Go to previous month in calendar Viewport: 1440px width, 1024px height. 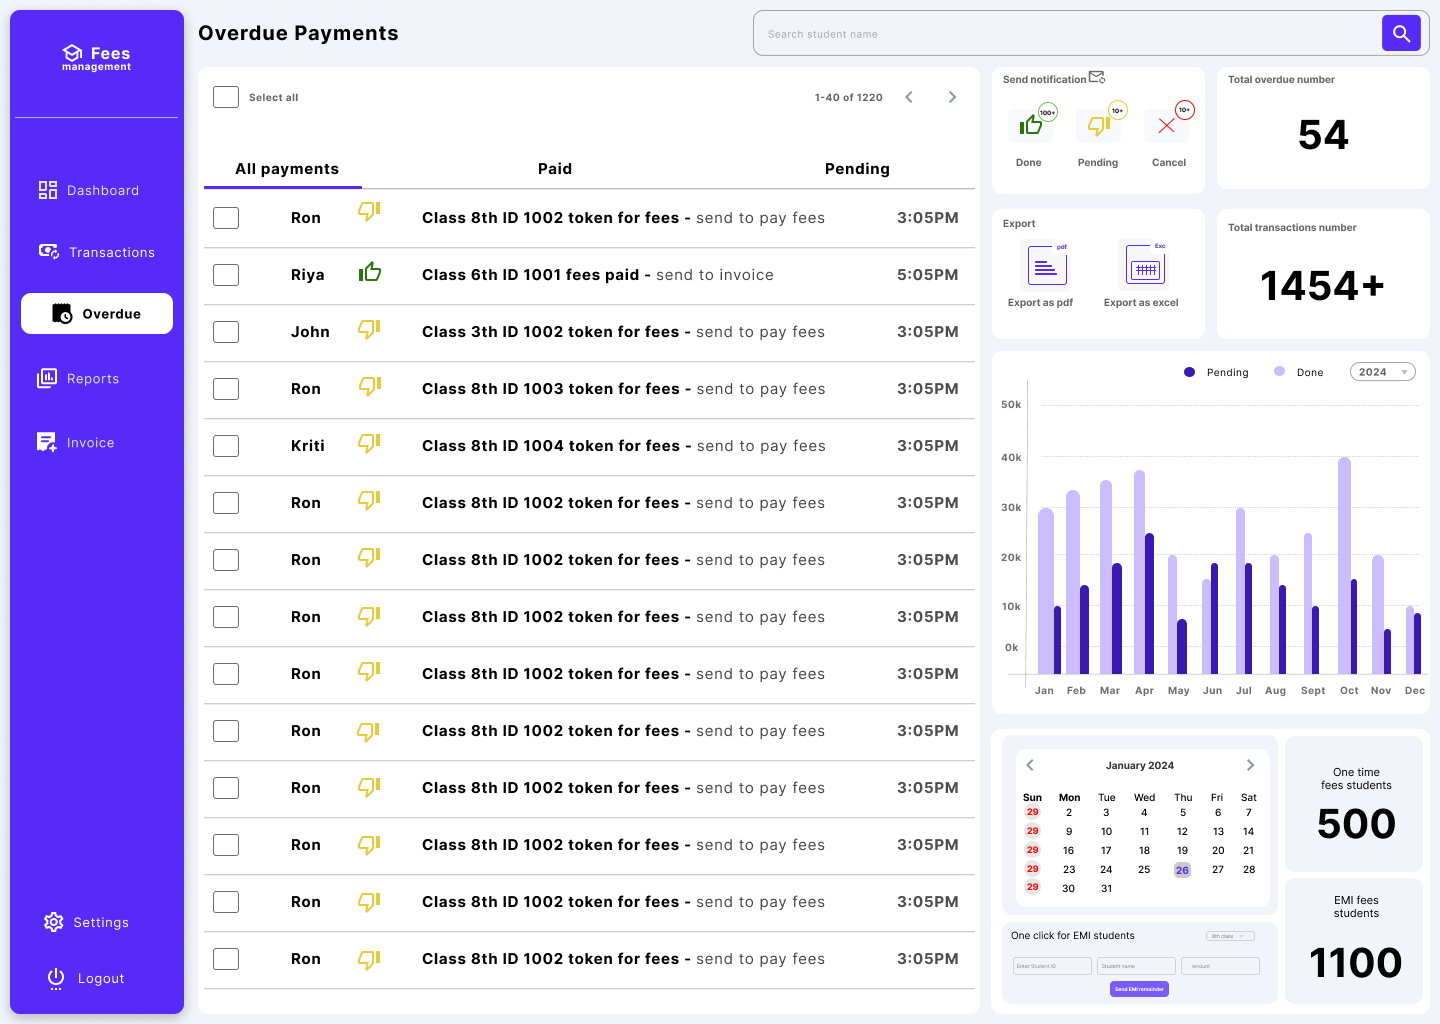pos(1030,765)
